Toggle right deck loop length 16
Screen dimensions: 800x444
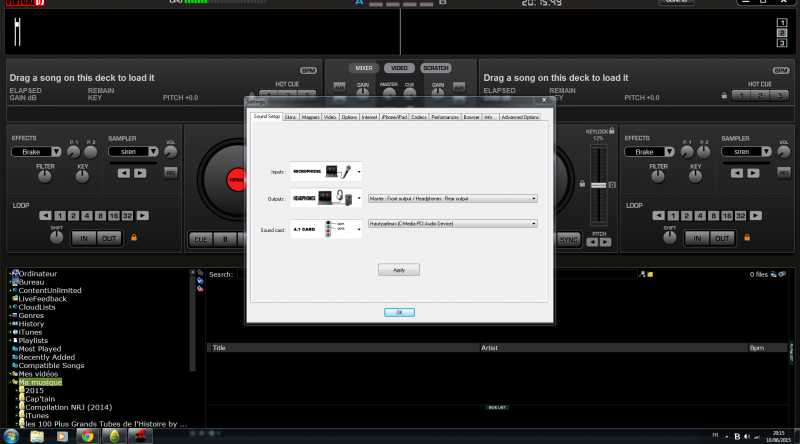(x=727, y=215)
